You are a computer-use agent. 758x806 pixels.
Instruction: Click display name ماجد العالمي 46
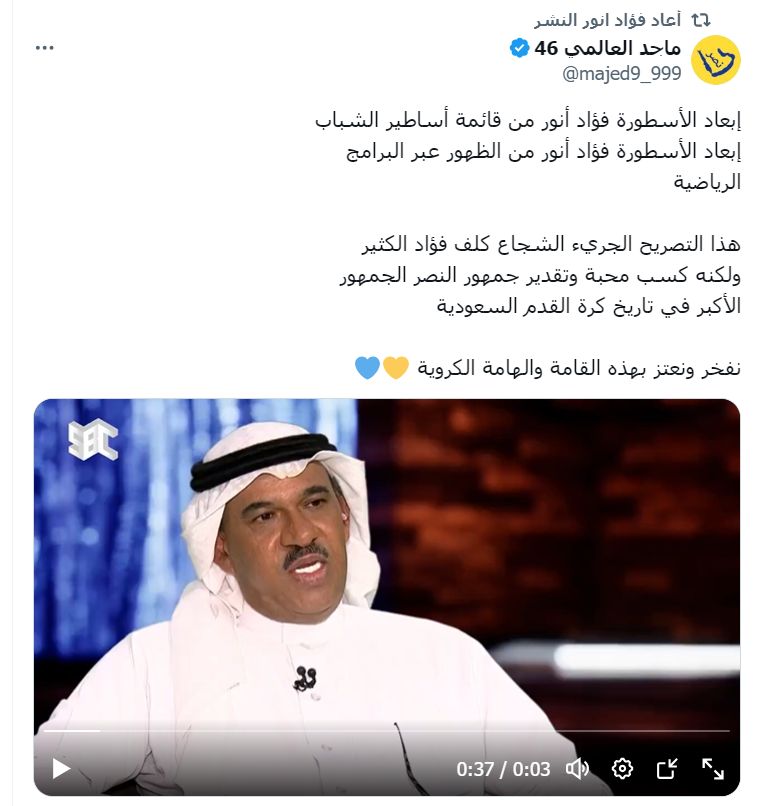coord(608,48)
